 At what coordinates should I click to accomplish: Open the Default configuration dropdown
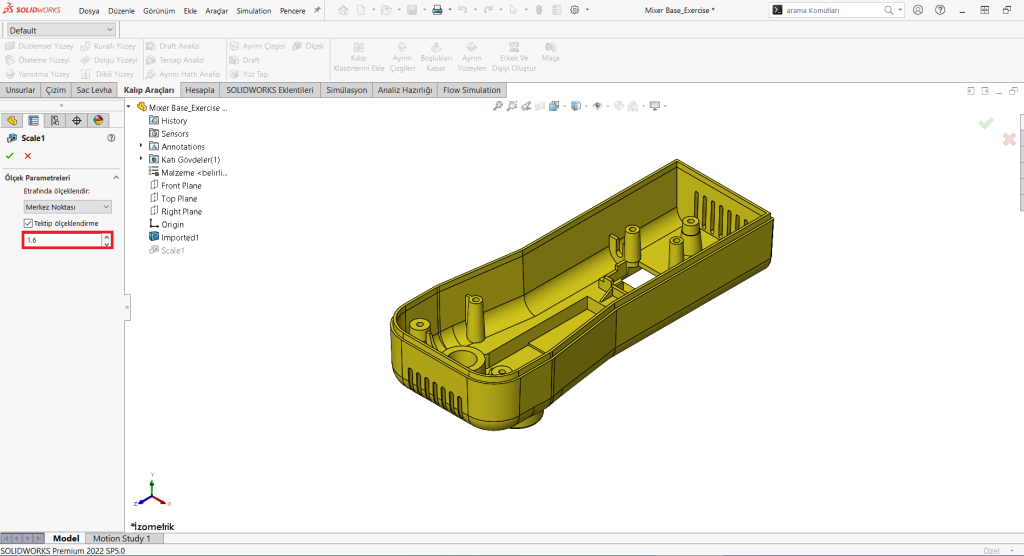62,30
